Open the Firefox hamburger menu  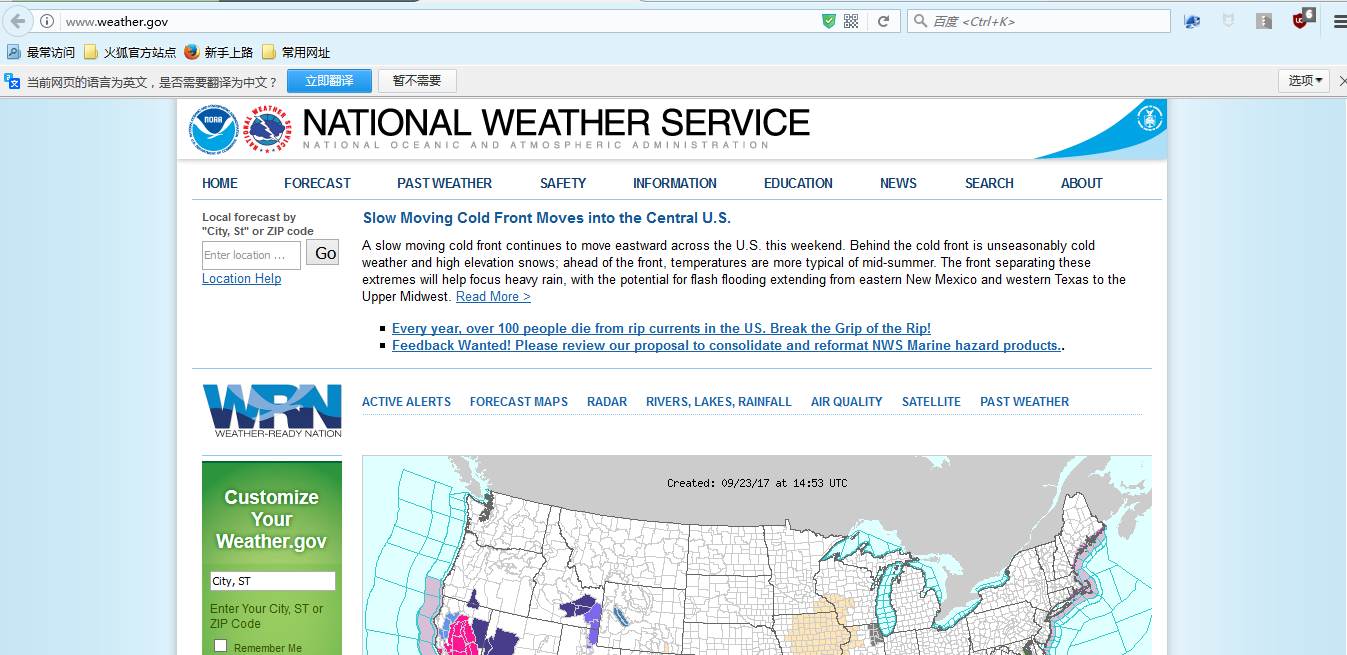[1339, 21]
